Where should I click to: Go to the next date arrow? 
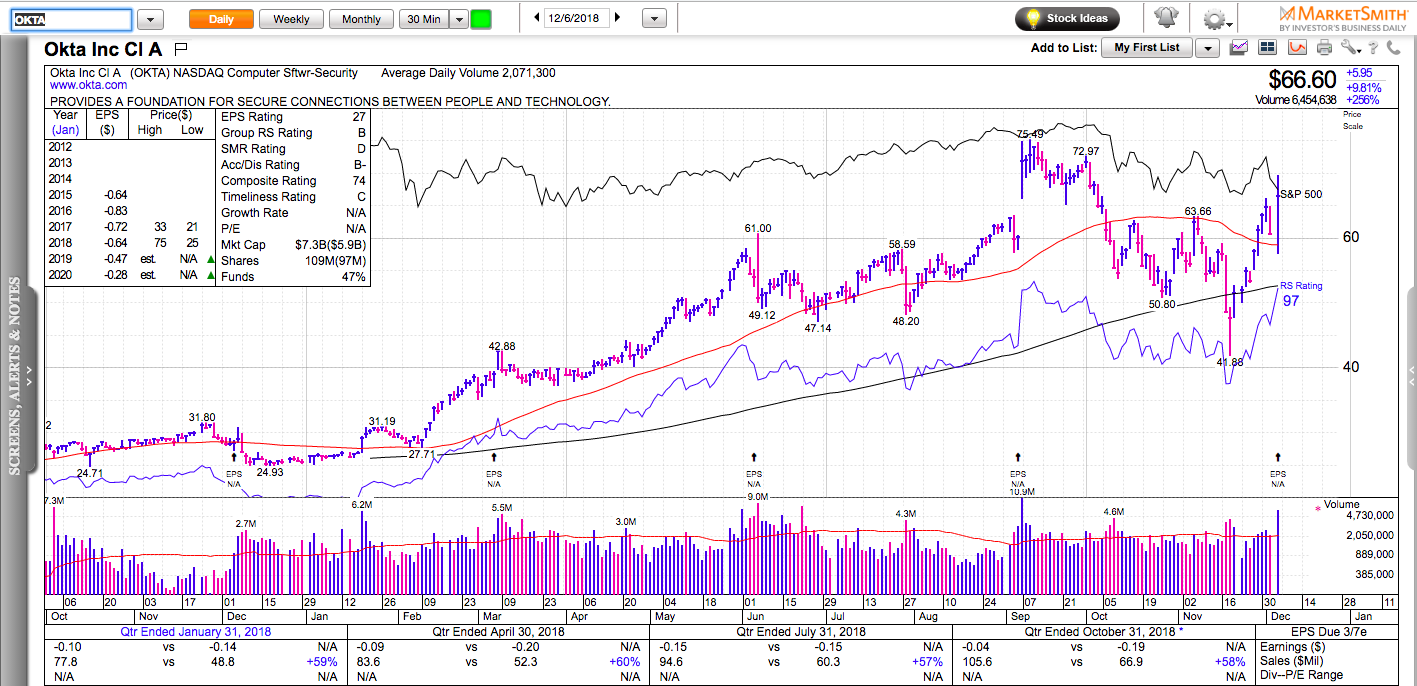[x=617, y=18]
